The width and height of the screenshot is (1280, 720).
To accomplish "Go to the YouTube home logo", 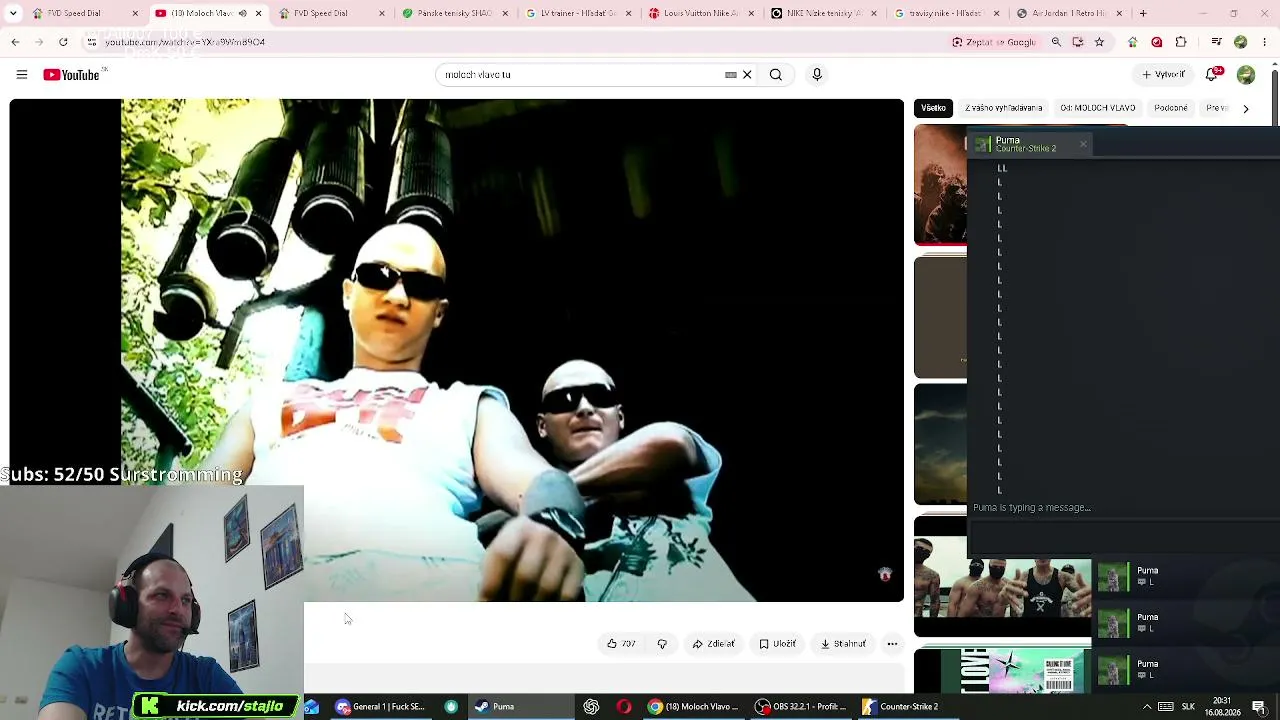I will tap(71, 75).
